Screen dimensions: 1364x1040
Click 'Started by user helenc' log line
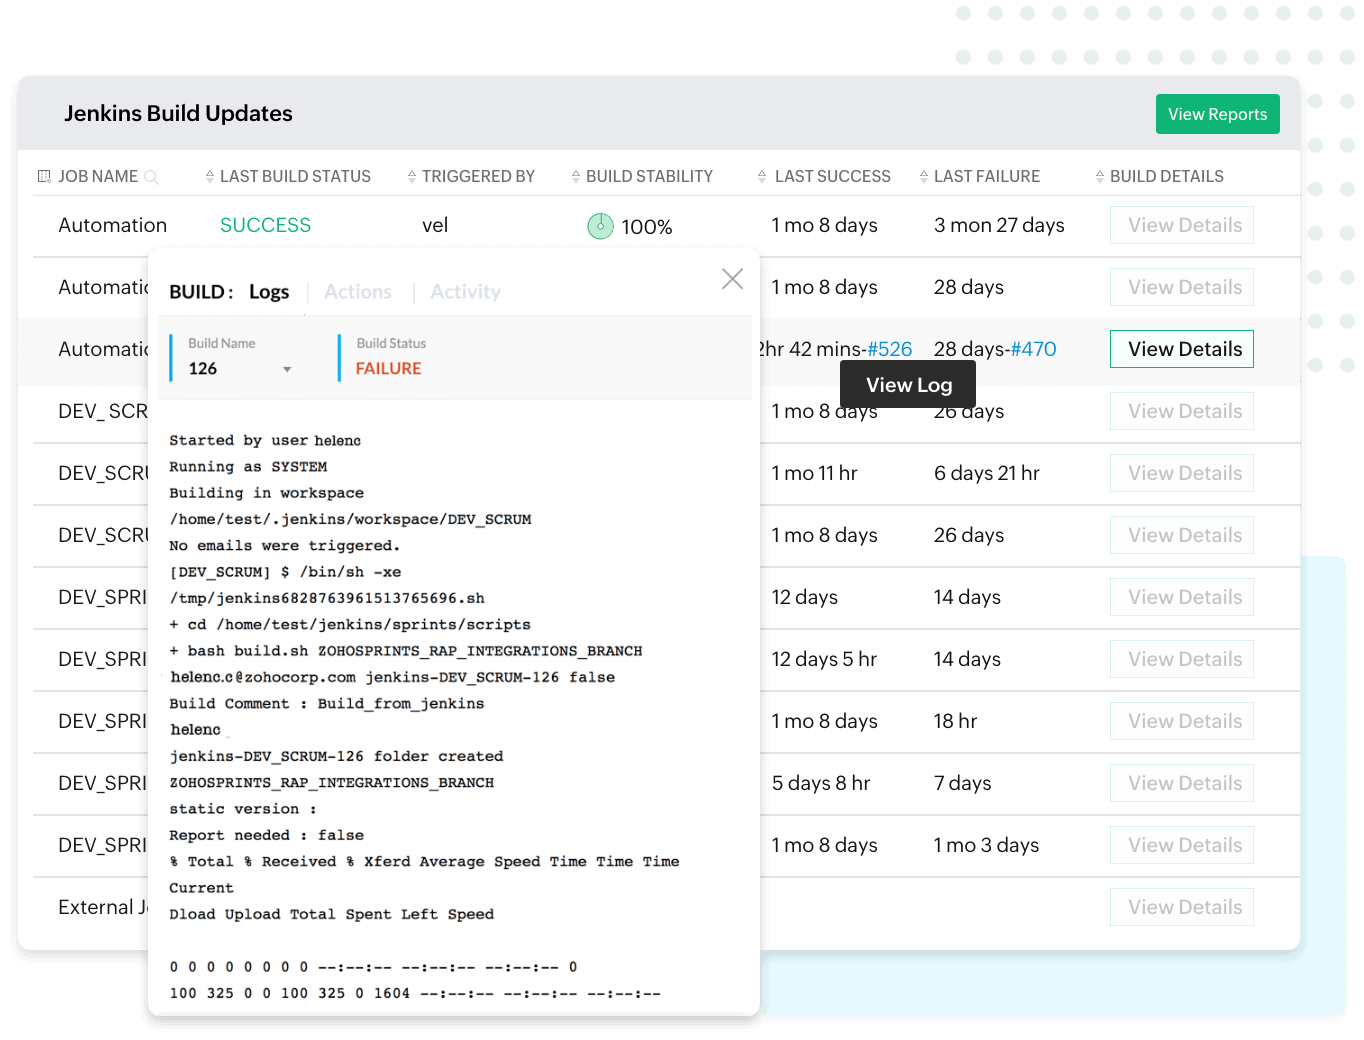click(265, 441)
